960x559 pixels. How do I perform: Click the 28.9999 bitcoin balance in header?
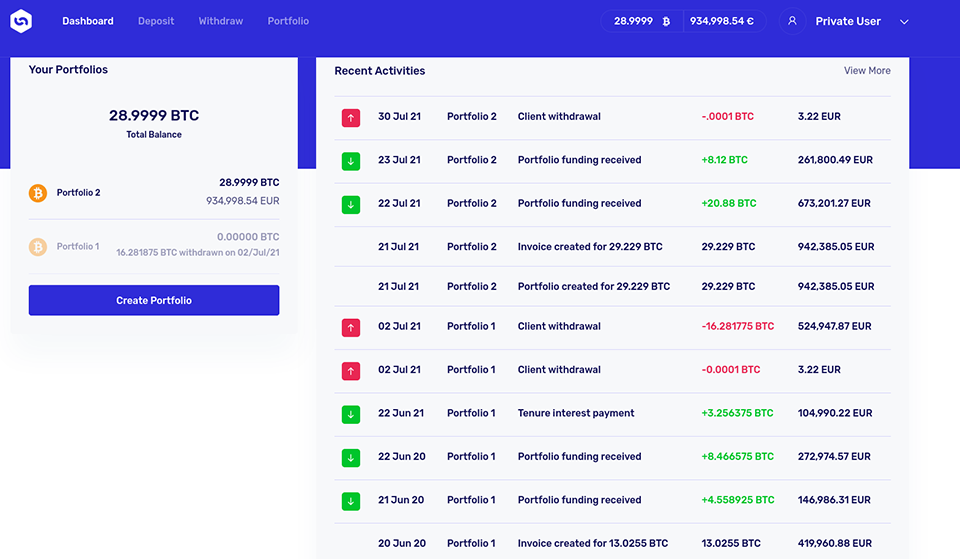[642, 21]
